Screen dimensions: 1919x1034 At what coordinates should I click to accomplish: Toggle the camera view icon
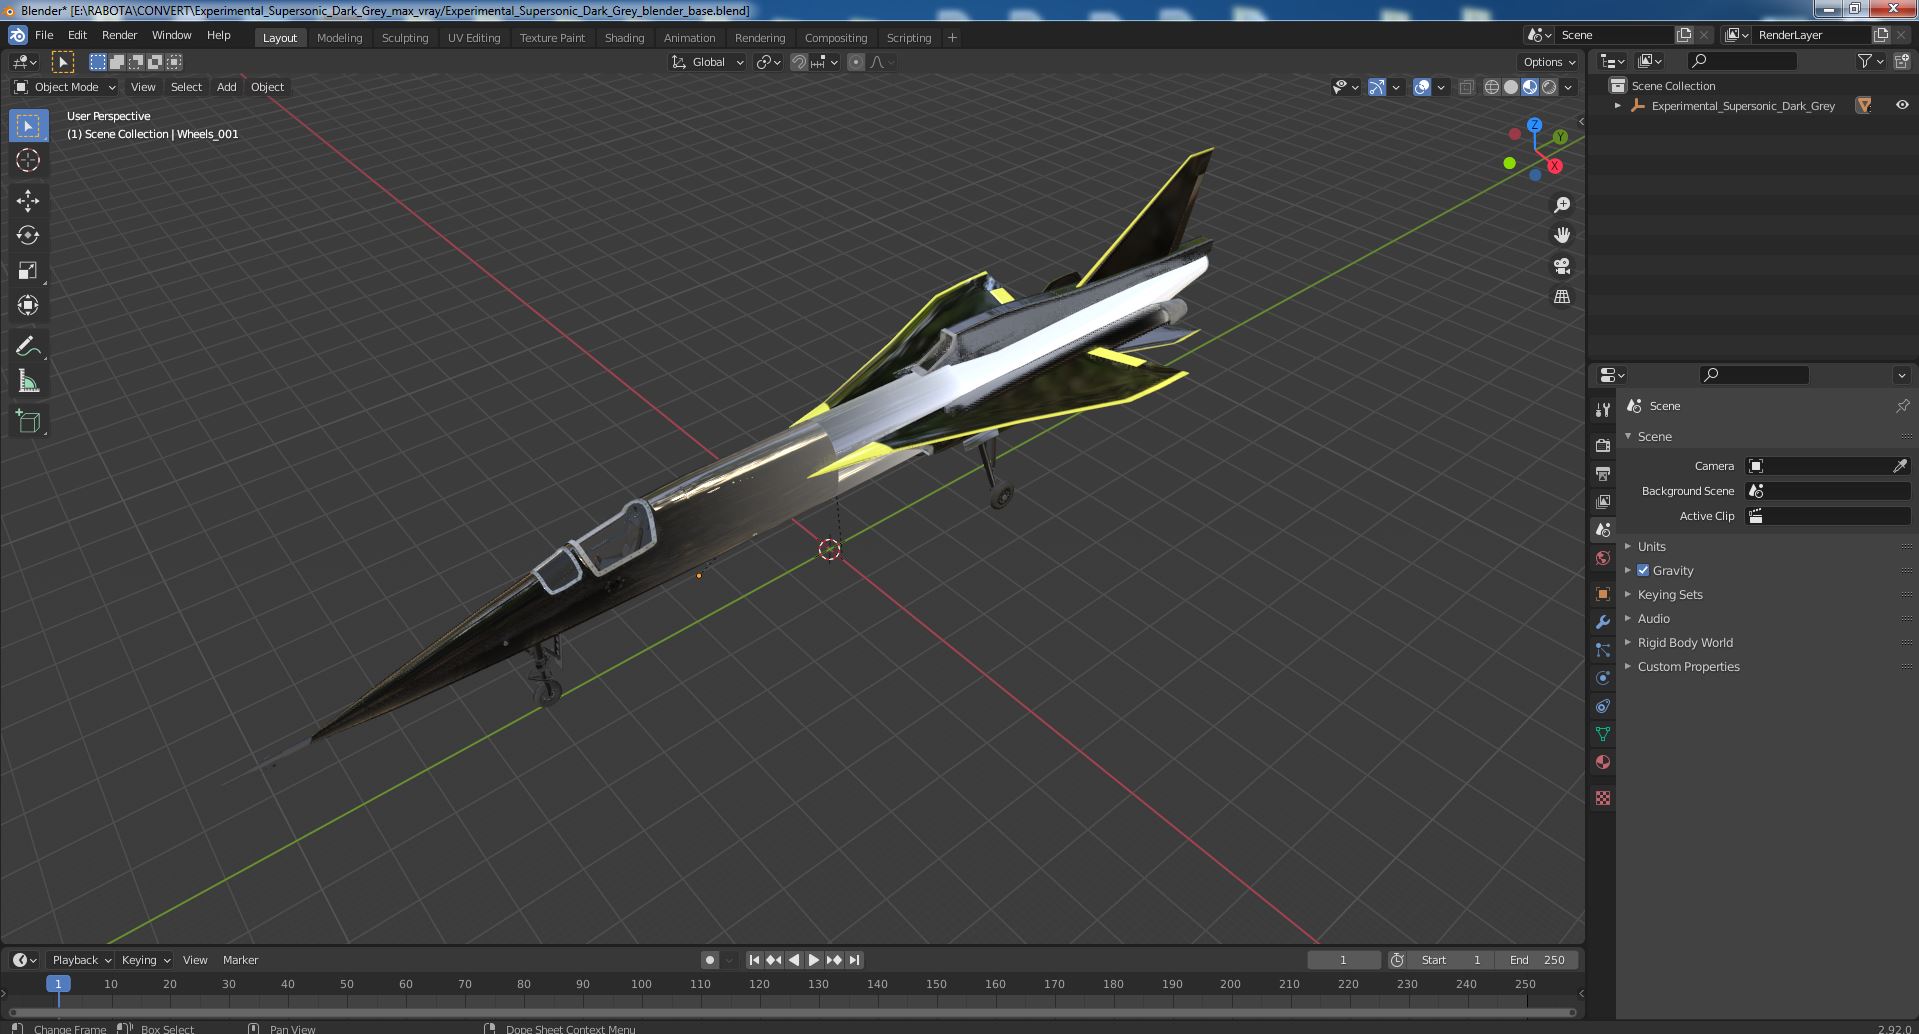tap(1562, 266)
